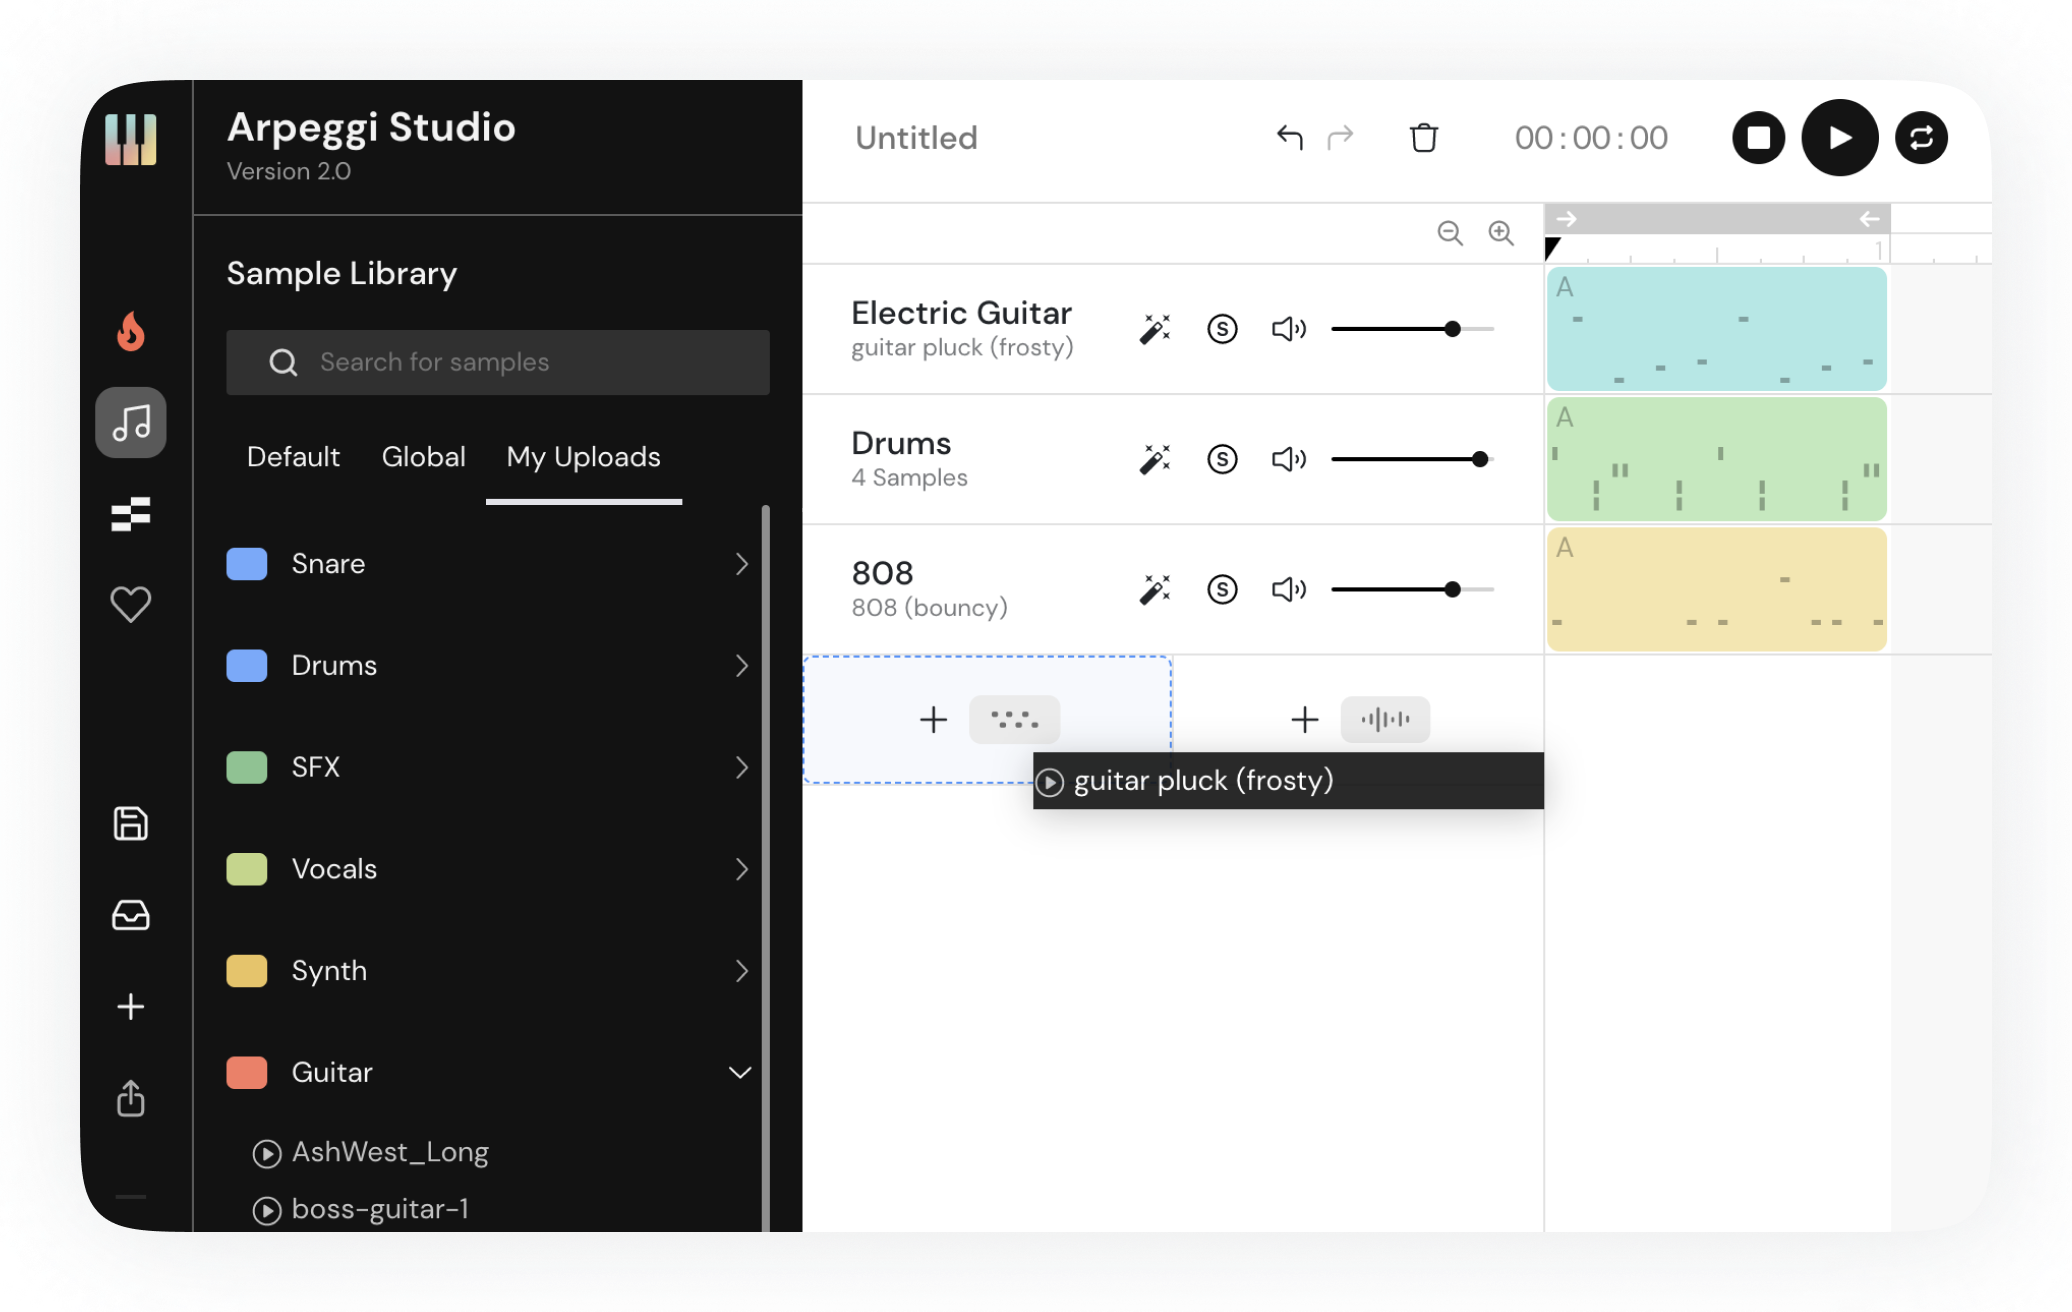Expand the Snare sample folder
Screen dimensions: 2072x1312
(741, 564)
